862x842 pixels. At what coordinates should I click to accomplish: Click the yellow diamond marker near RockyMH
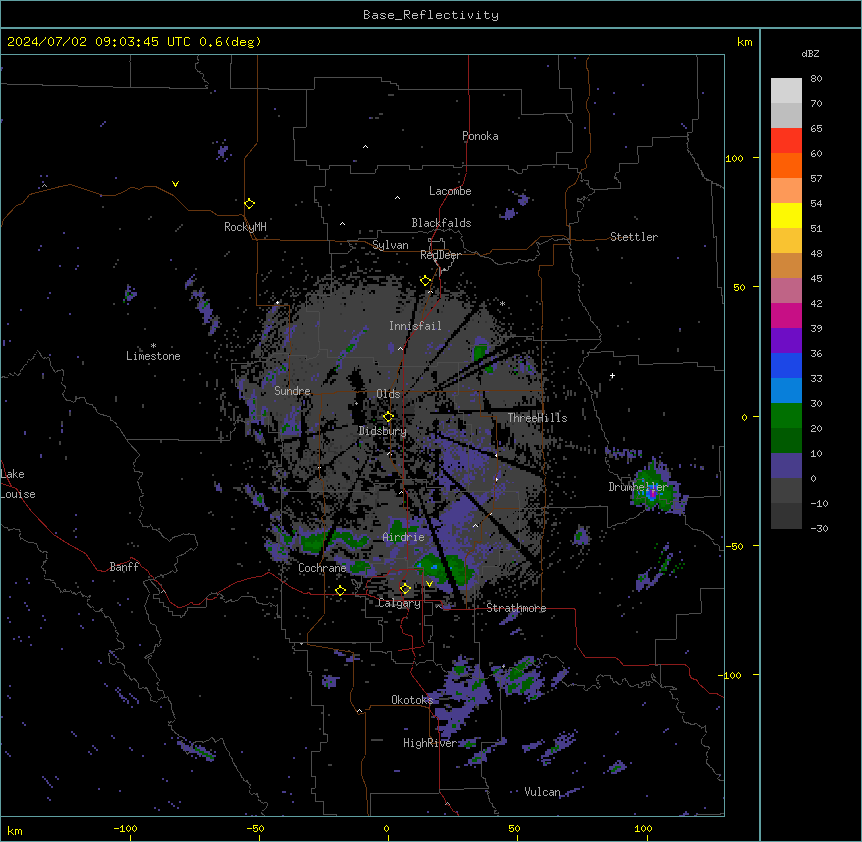click(x=249, y=203)
